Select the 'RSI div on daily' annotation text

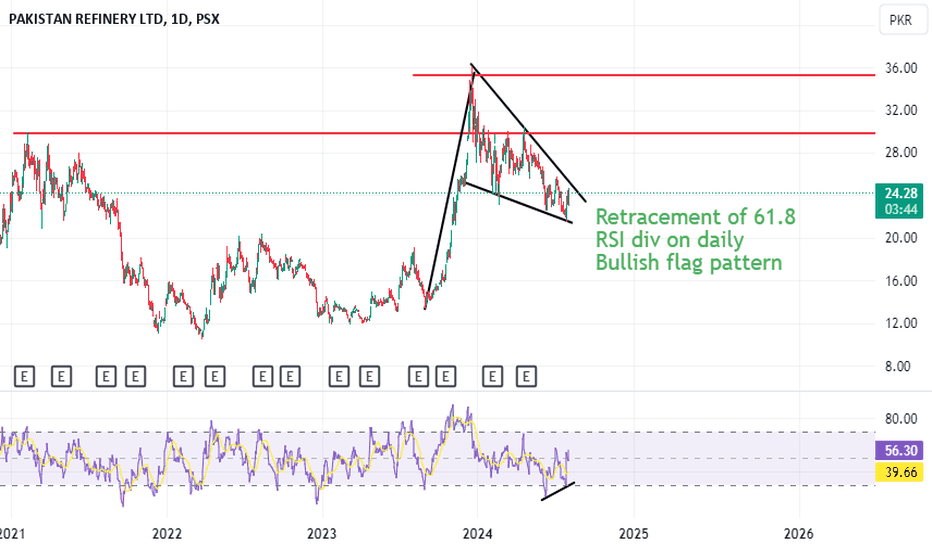[x=670, y=240]
